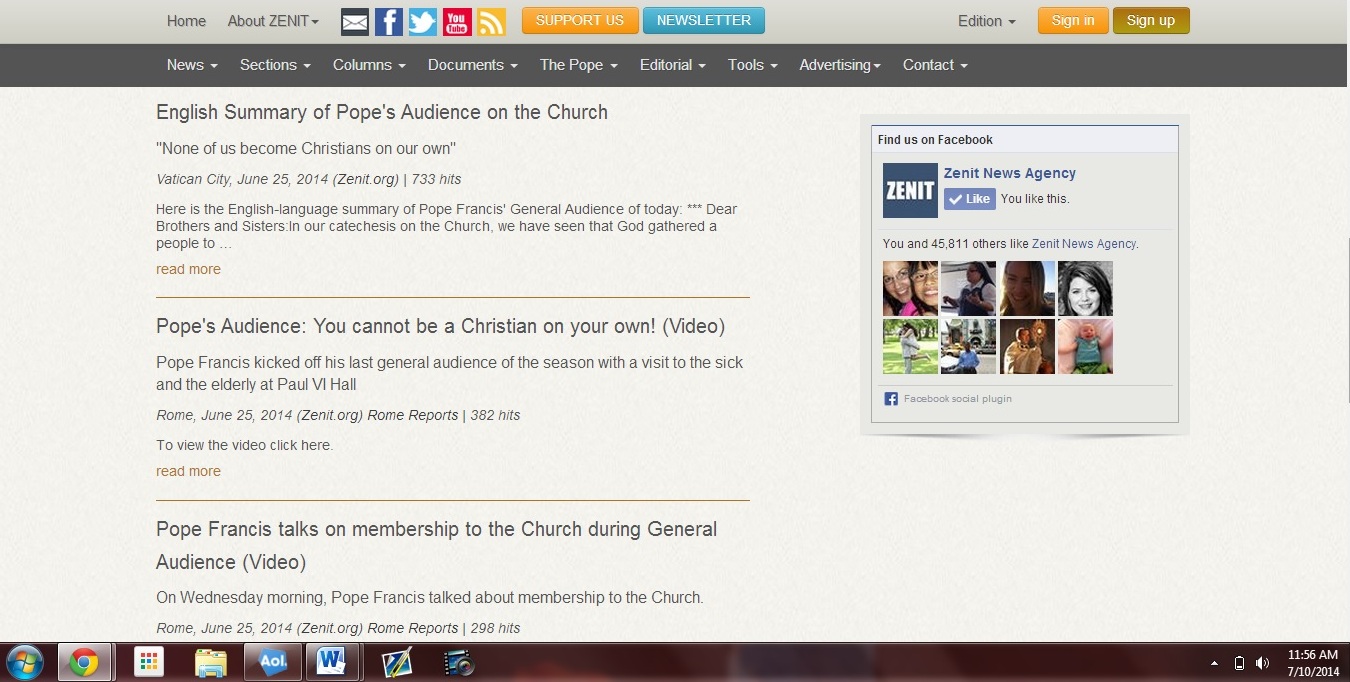The image size is (1350, 682).
Task: Open ZENIT's Facebook page icon
Action: [389, 21]
